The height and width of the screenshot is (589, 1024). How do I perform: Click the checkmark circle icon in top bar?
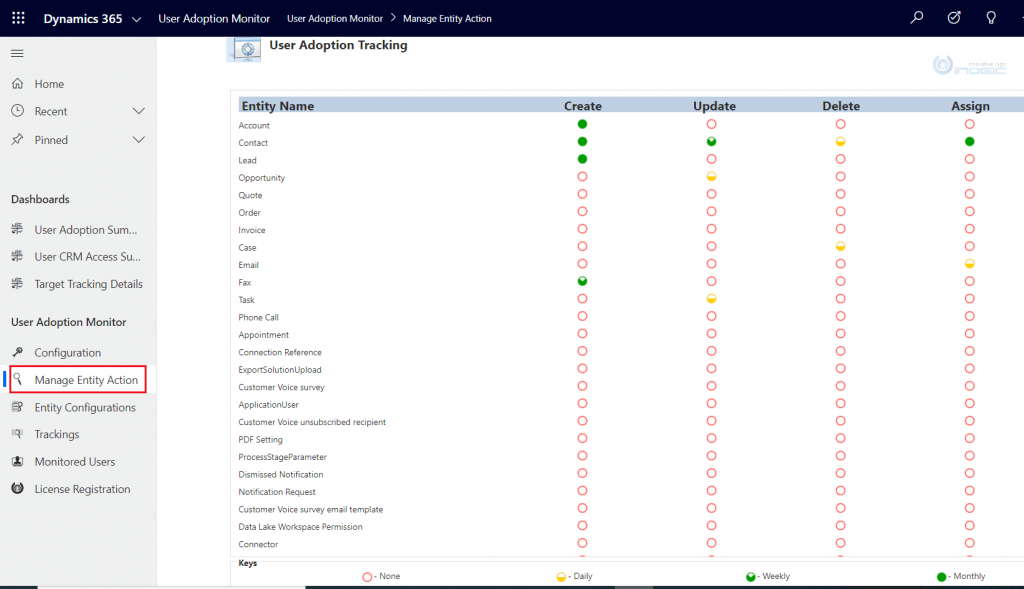click(x=953, y=17)
